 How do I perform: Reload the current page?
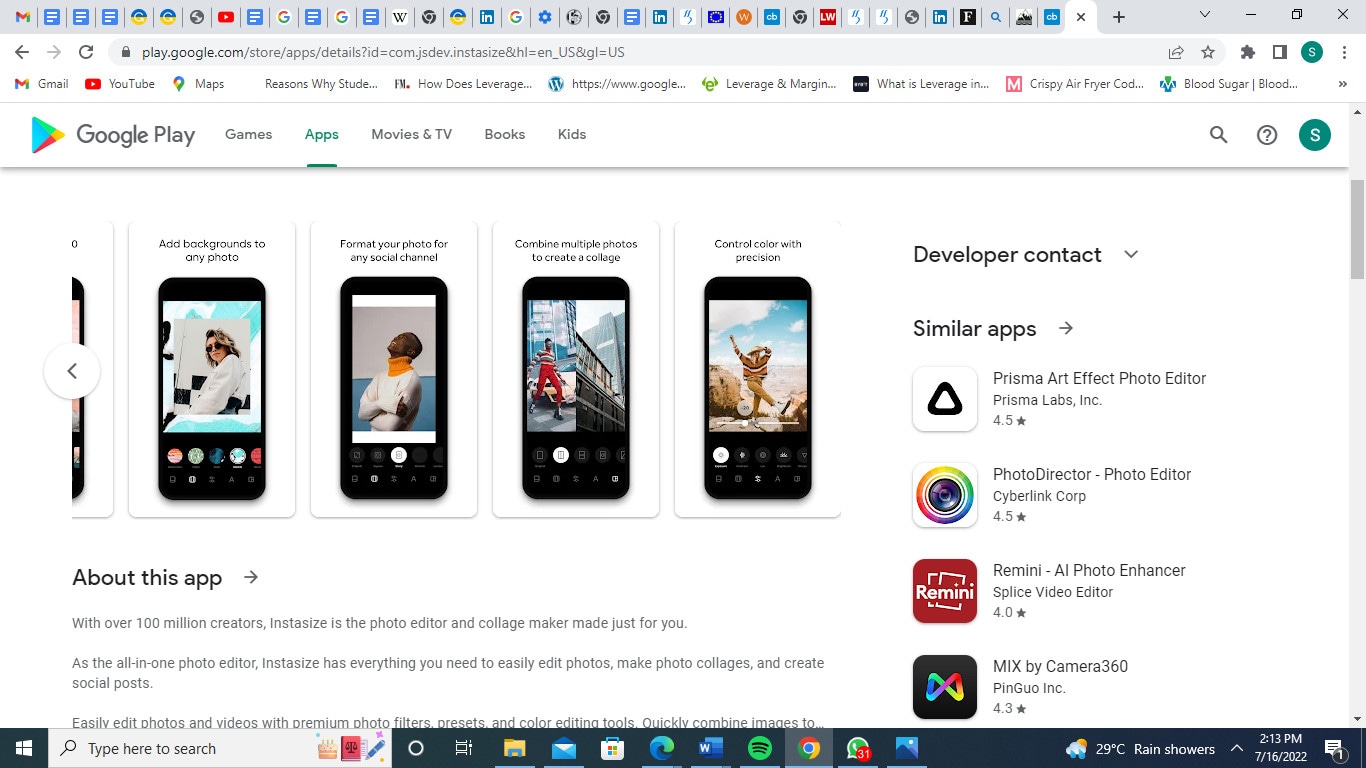tap(86, 52)
